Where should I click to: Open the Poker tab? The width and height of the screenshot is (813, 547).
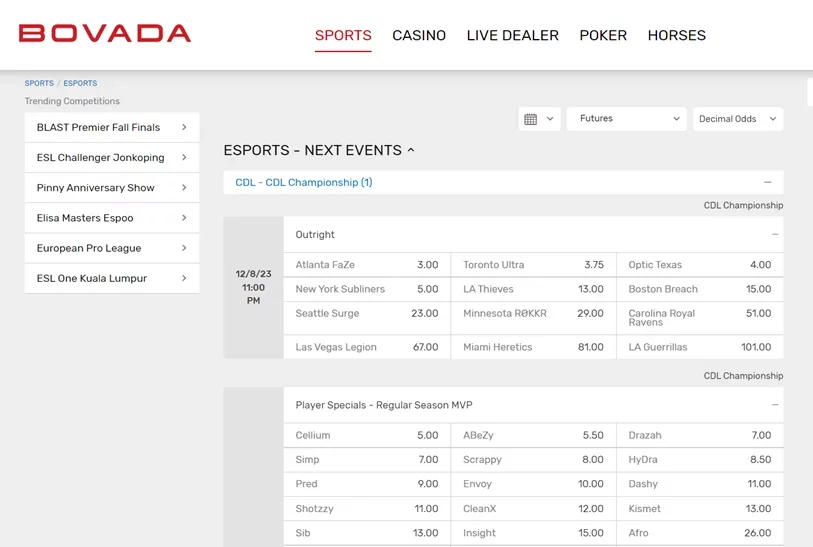603,35
